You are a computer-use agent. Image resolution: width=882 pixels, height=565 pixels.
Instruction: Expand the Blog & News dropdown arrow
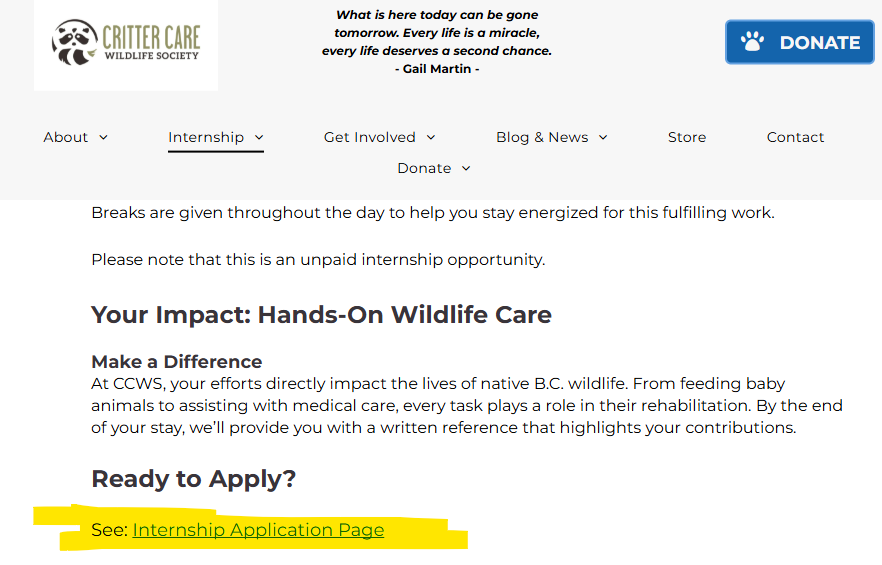[603, 138]
